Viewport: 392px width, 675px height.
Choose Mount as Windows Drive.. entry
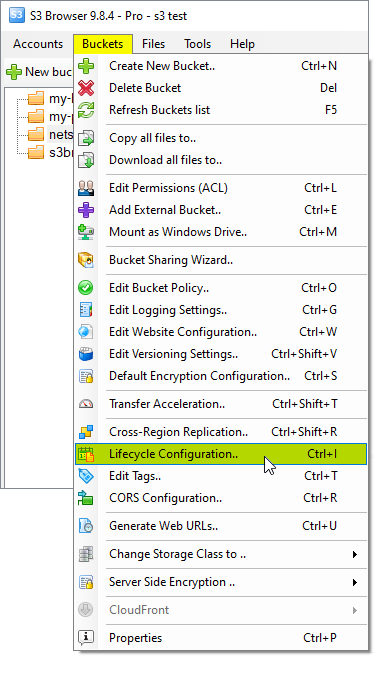tap(221, 232)
